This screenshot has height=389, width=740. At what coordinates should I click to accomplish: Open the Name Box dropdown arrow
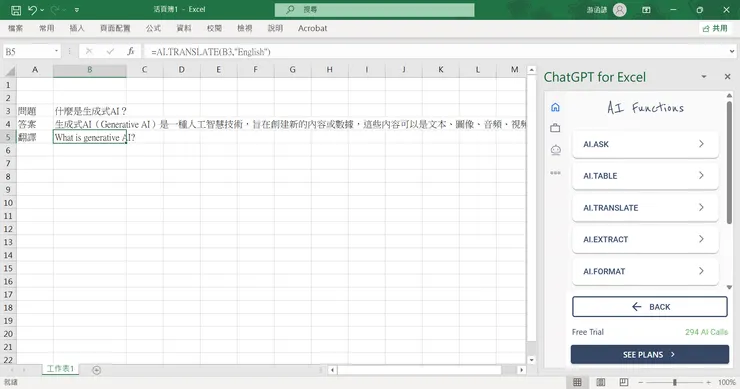(x=56, y=51)
